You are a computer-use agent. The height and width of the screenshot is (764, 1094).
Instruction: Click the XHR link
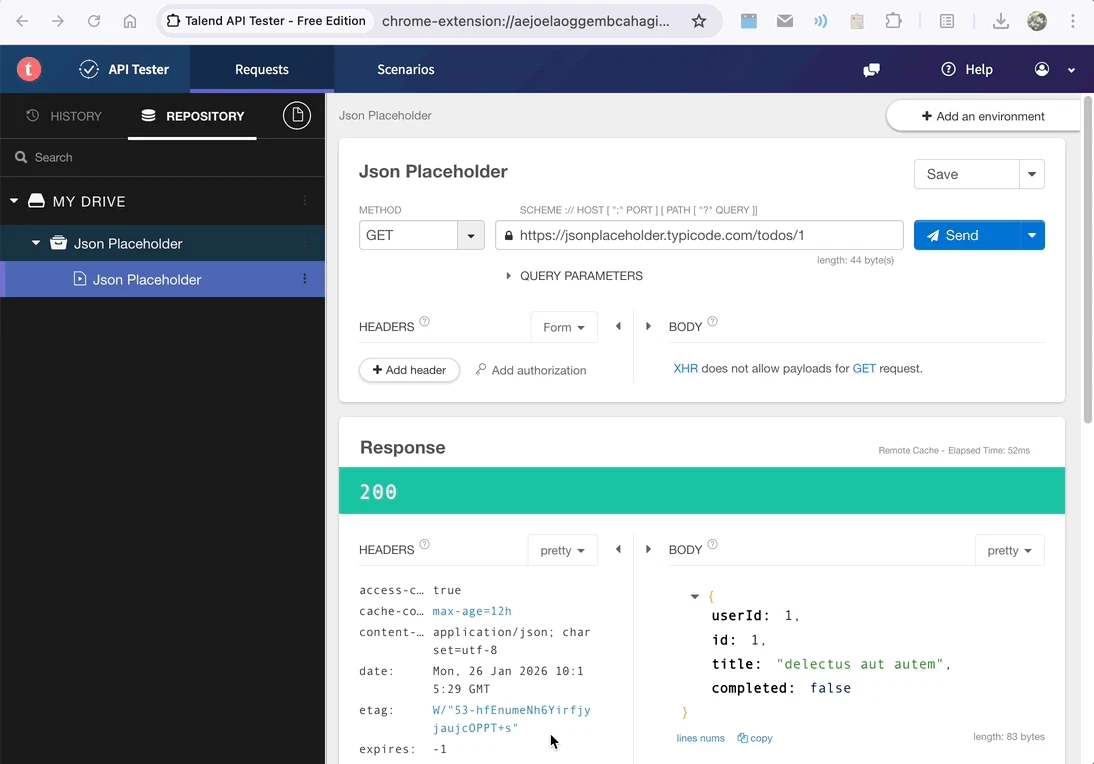pyautogui.click(x=685, y=368)
